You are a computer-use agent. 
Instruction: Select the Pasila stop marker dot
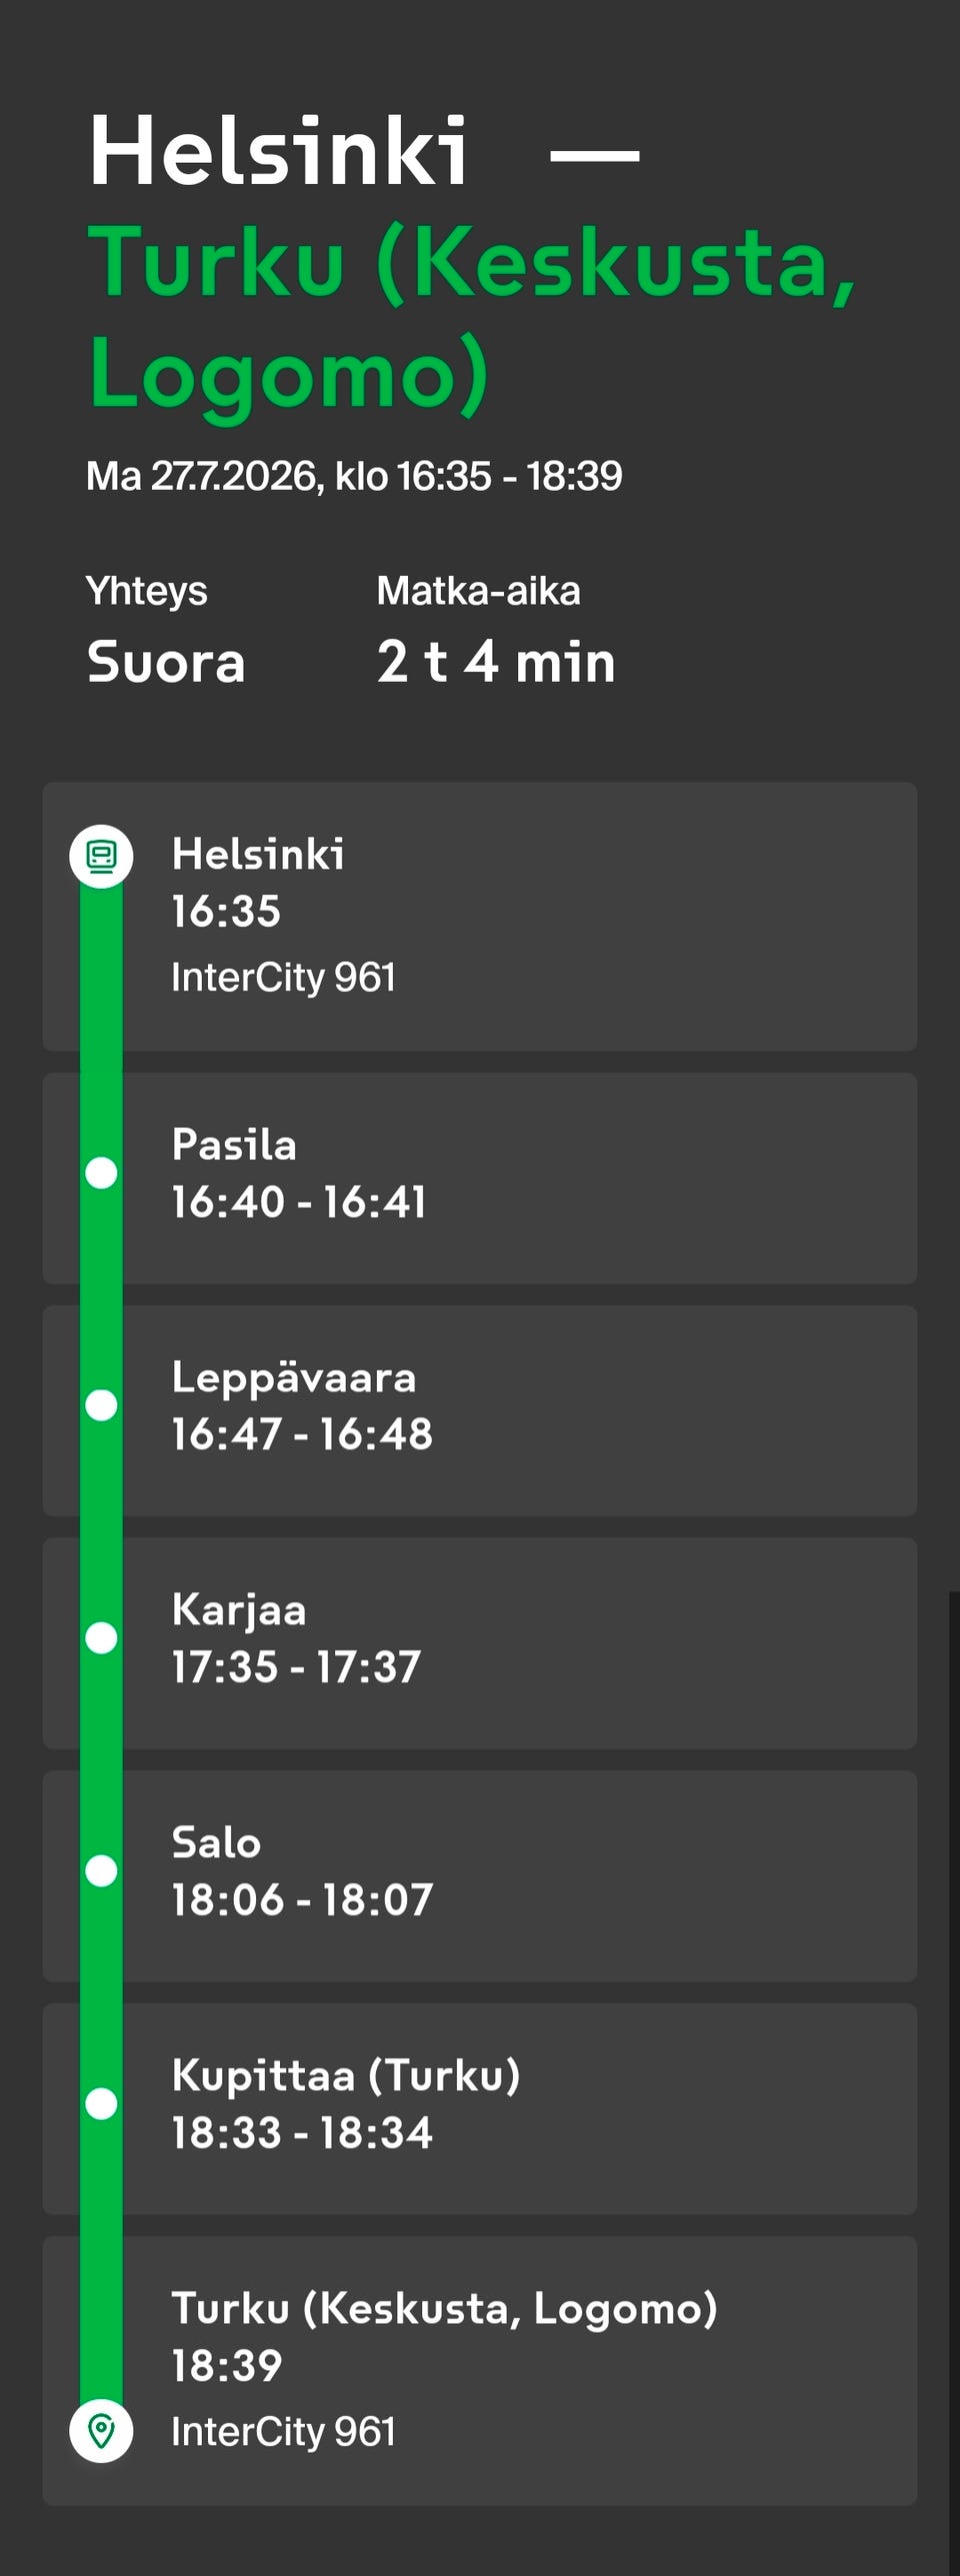(x=101, y=1173)
